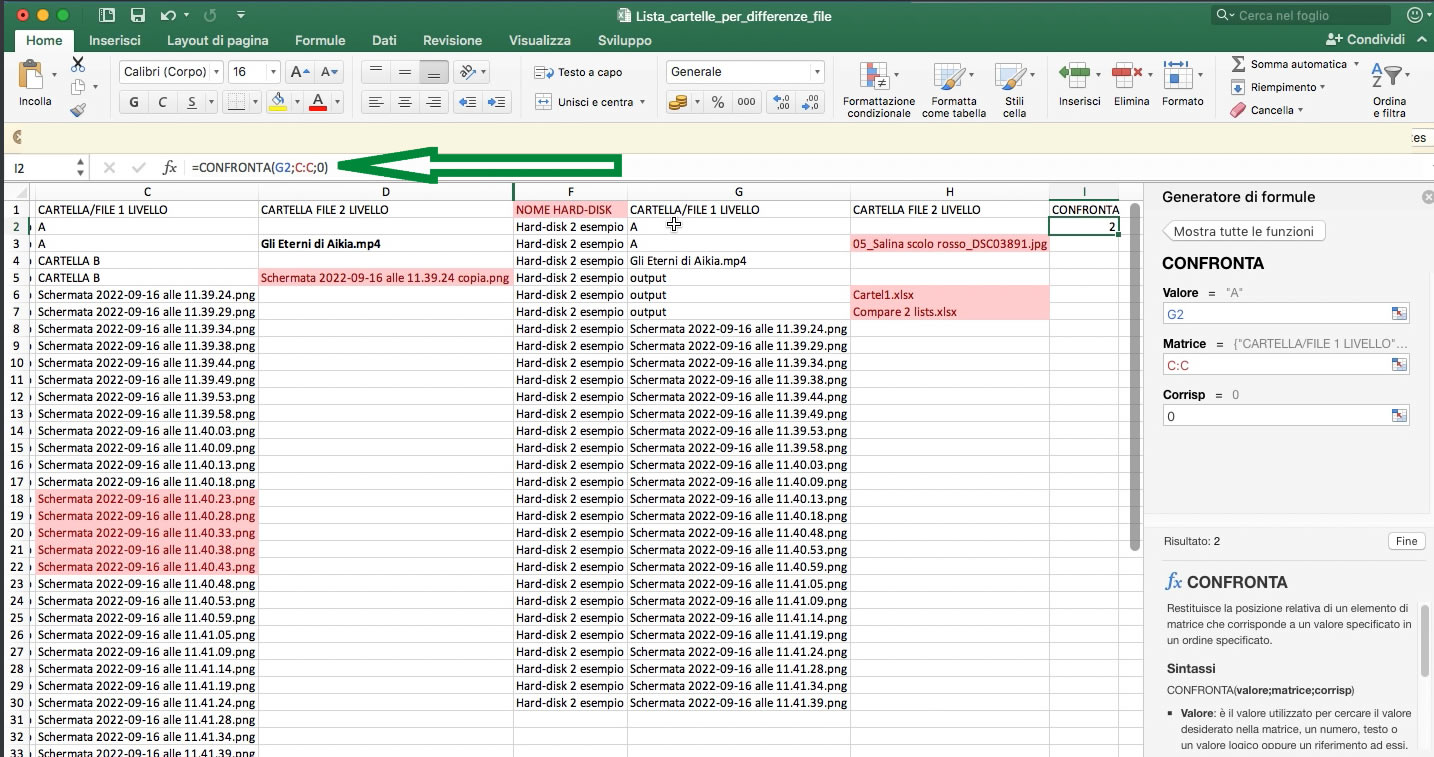Expand font color dropdown arrow
This screenshot has height=757, width=1434.
pos(338,102)
